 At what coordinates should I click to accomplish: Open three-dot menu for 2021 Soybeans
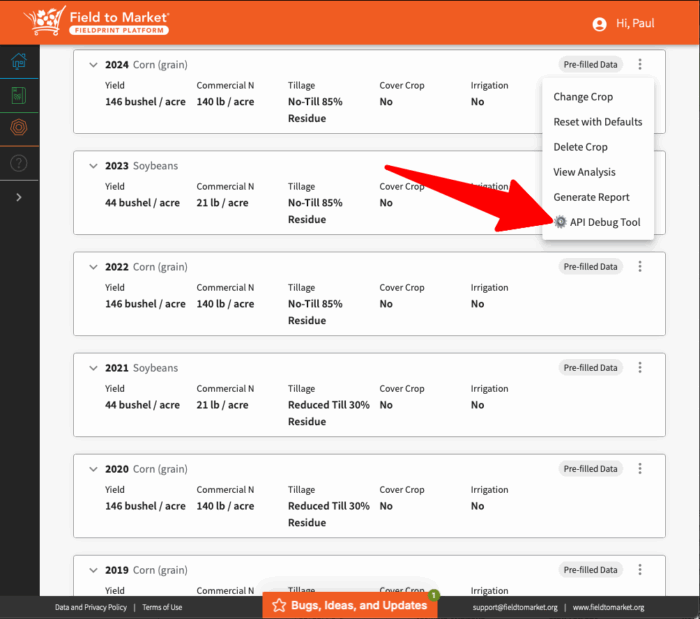pos(640,368)
